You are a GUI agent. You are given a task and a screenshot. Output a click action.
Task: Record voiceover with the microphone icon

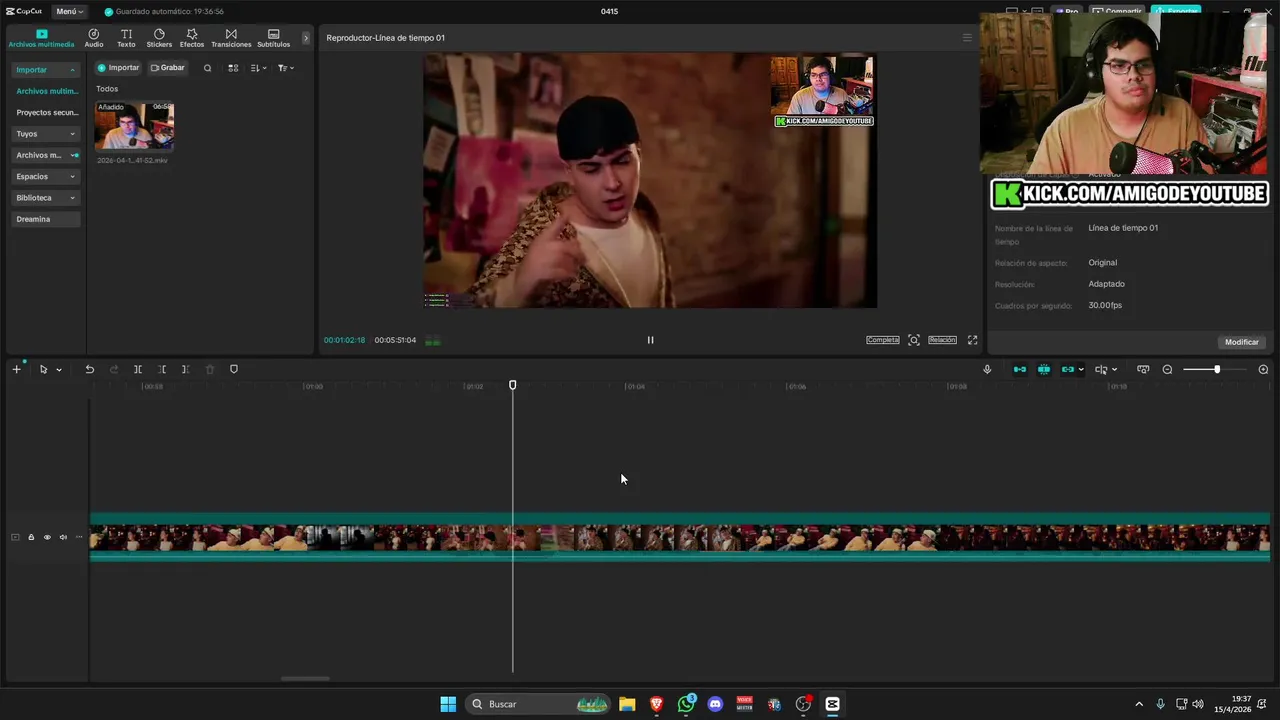987,369
